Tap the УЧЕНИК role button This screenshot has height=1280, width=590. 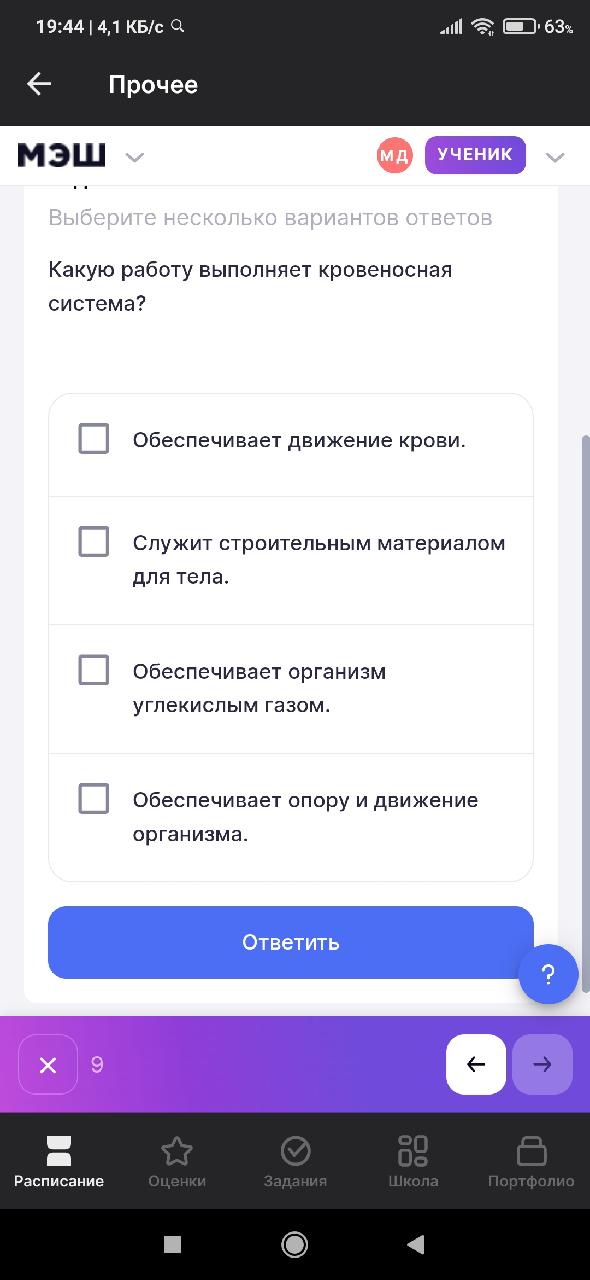(x=475, y=155)
